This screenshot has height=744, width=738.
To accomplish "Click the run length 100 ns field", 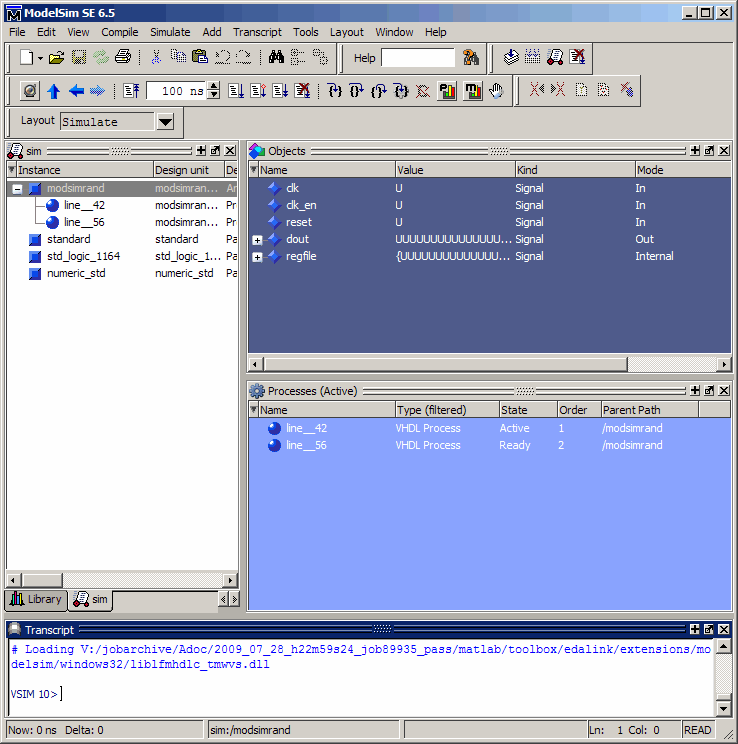I will pyautogui.click(x=176, y=91).
